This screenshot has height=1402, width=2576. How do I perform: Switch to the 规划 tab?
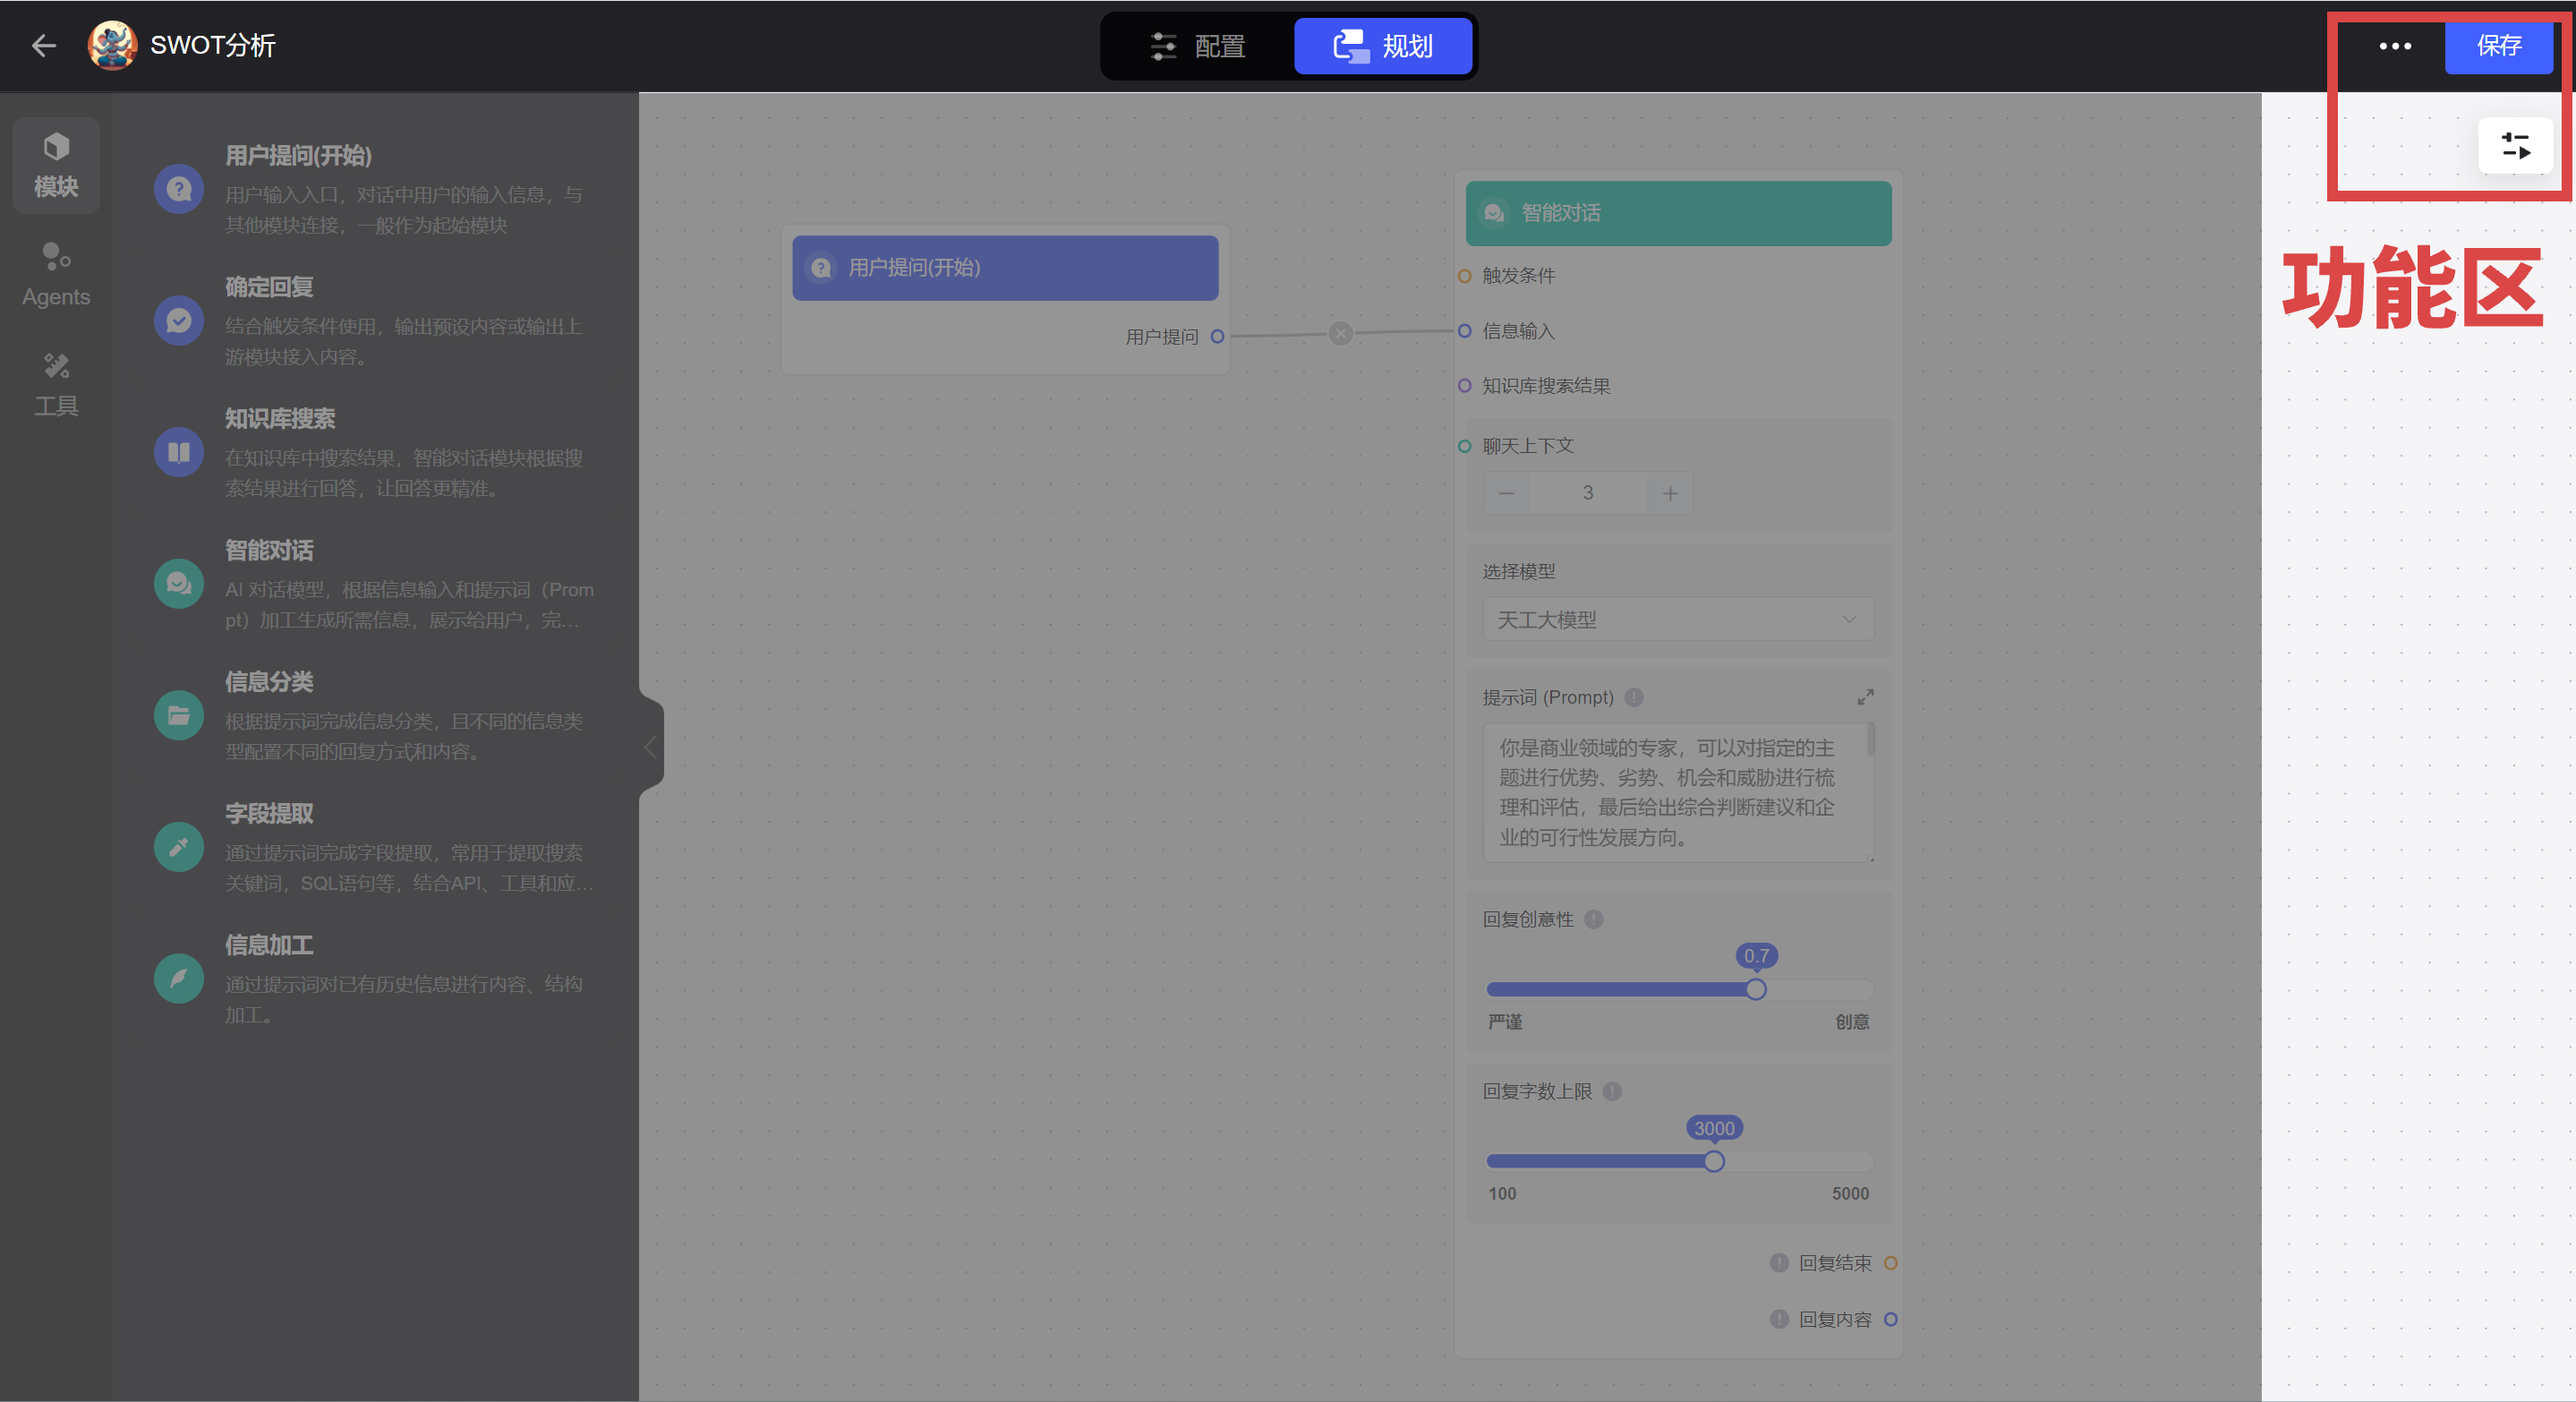click(1383, 46)
